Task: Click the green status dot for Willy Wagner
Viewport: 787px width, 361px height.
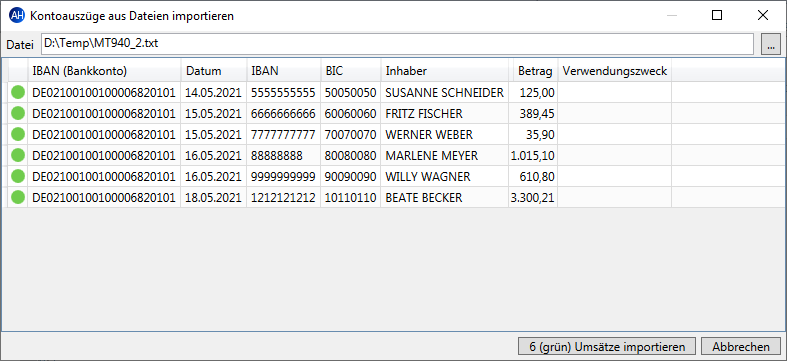Action: (18, 177)
